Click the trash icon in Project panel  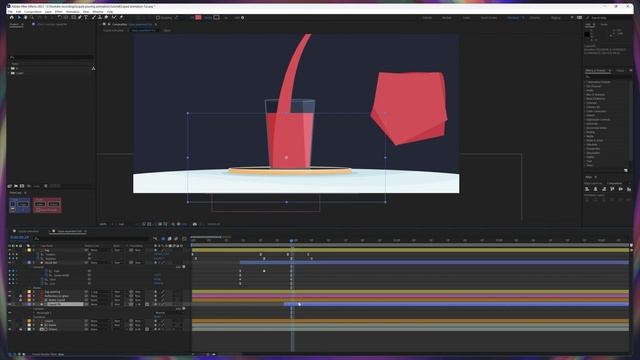(x=46, y=186)
